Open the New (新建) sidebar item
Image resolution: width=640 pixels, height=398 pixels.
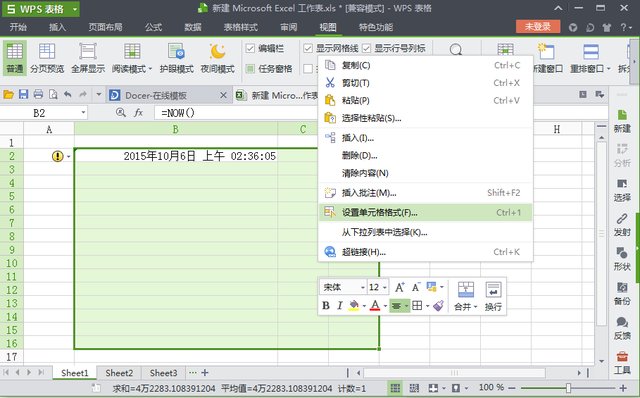[x=622, y=121]
